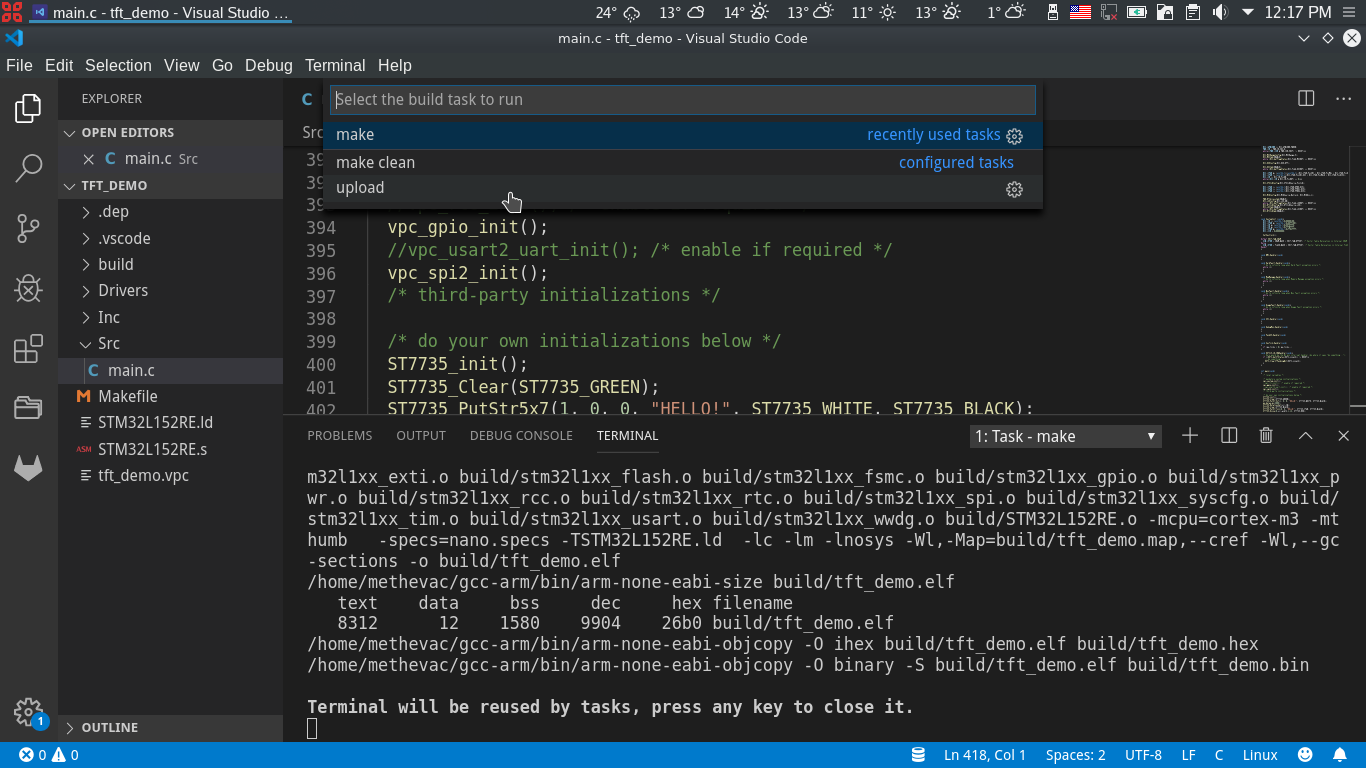Add a new terminal with plus icon
Viewport: 1366px width, 768px height.
click(x=1190, y=436)
